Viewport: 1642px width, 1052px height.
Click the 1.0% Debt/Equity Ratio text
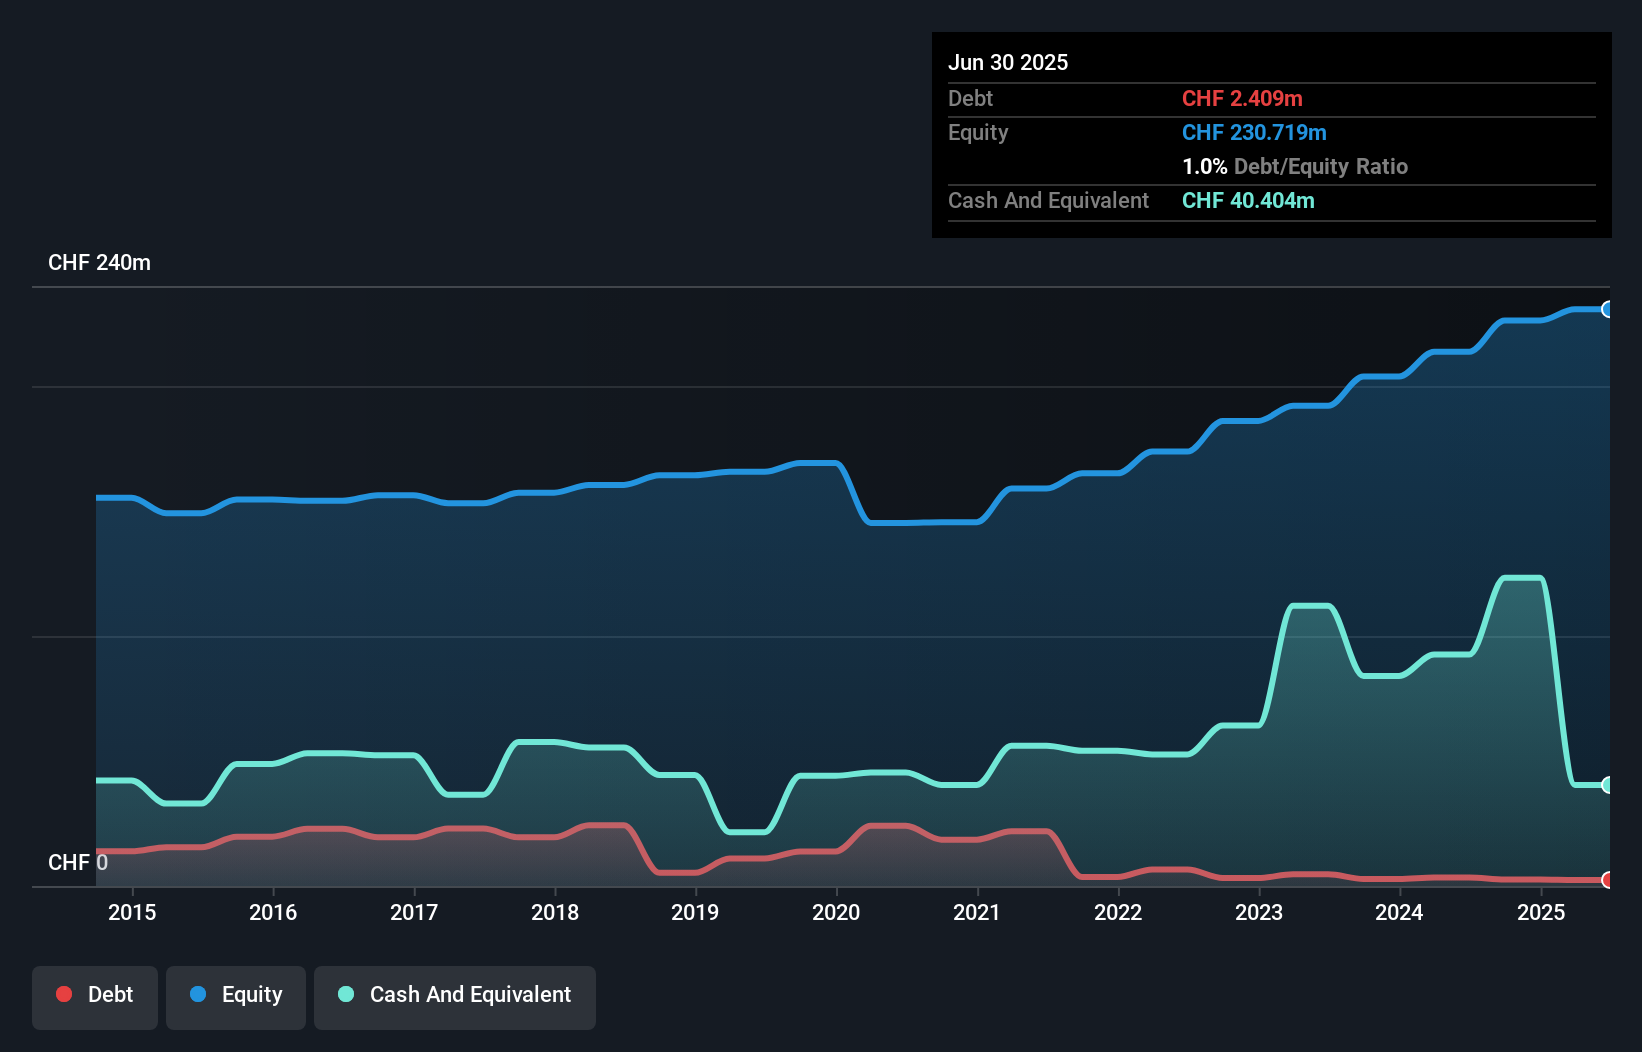point(1295,166)
